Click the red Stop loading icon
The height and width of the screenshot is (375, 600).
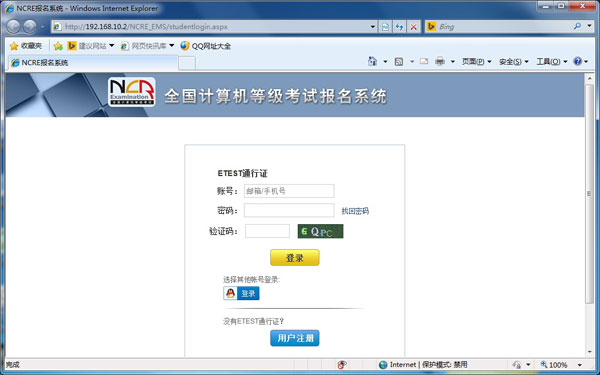tap(413, 27)
